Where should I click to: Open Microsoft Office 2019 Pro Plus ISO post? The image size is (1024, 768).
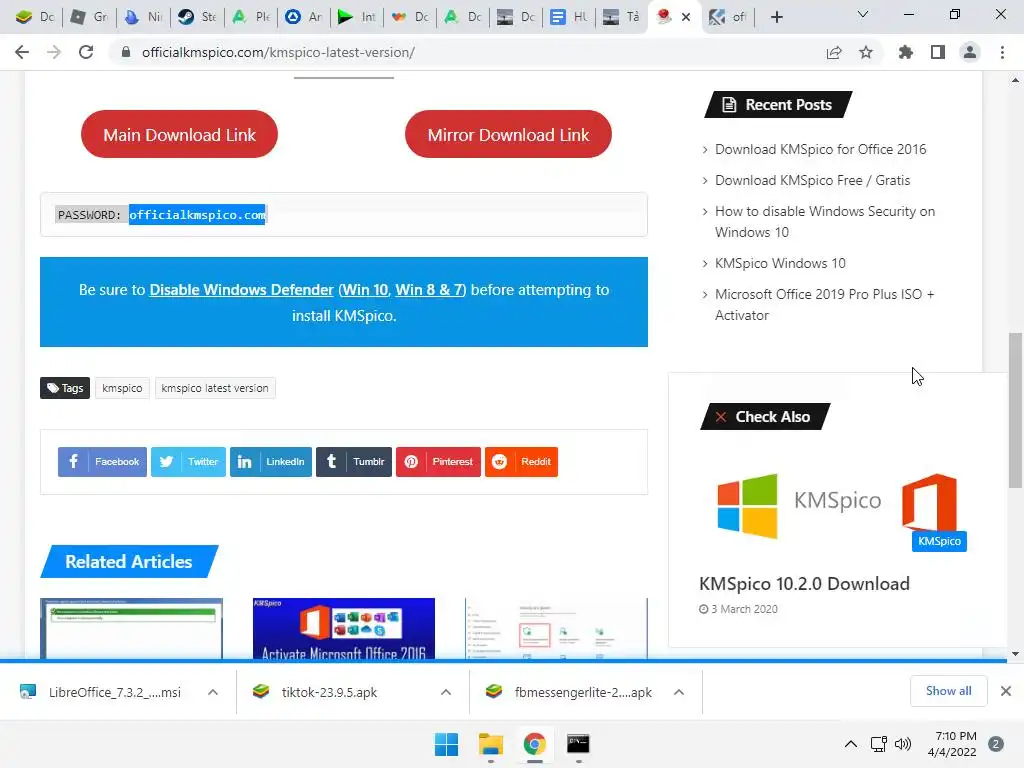click(x=824, y=304)
